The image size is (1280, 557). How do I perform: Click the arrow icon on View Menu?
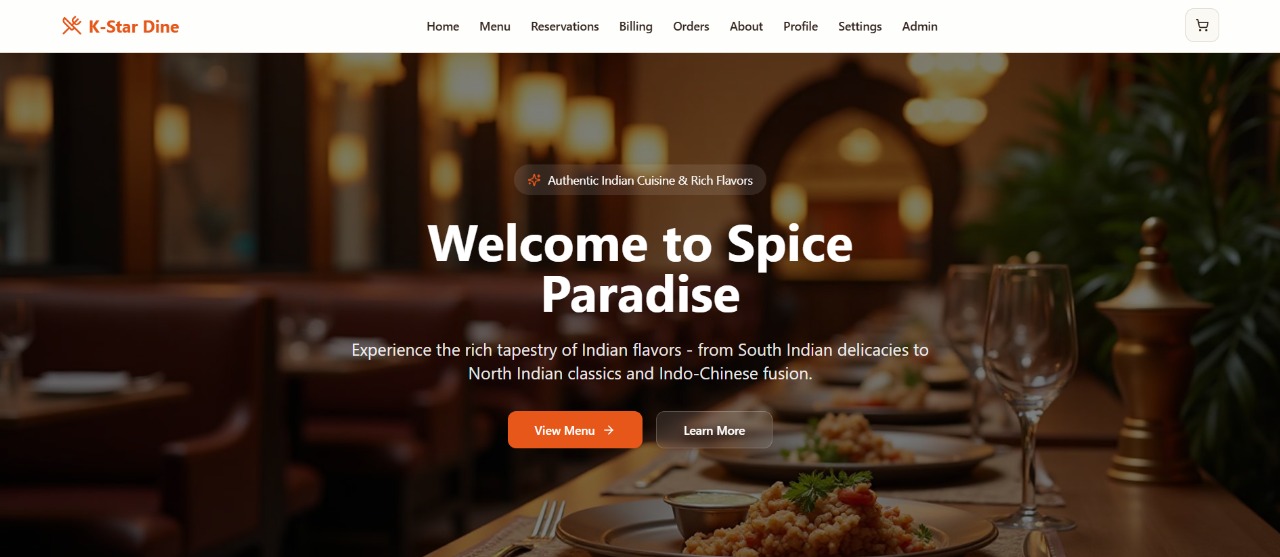coord(609,430)
